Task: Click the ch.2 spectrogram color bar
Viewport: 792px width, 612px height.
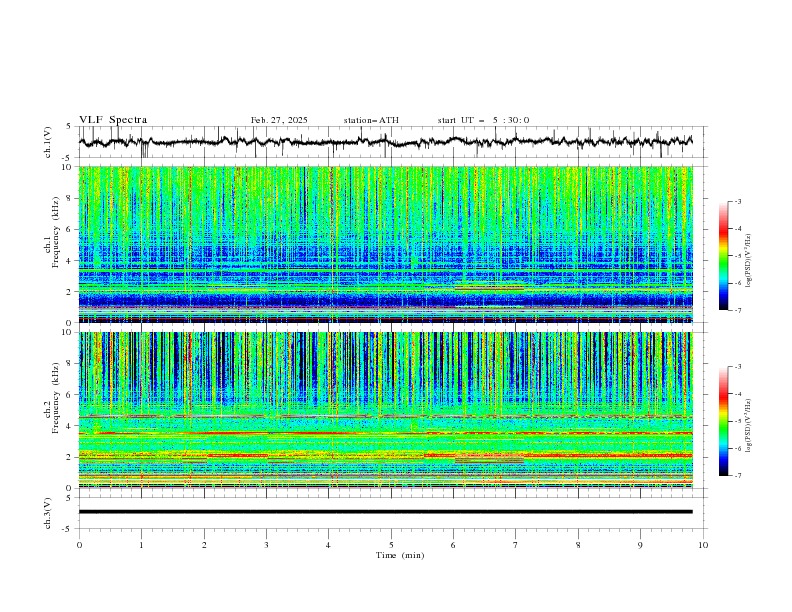Action: [723, 421]
